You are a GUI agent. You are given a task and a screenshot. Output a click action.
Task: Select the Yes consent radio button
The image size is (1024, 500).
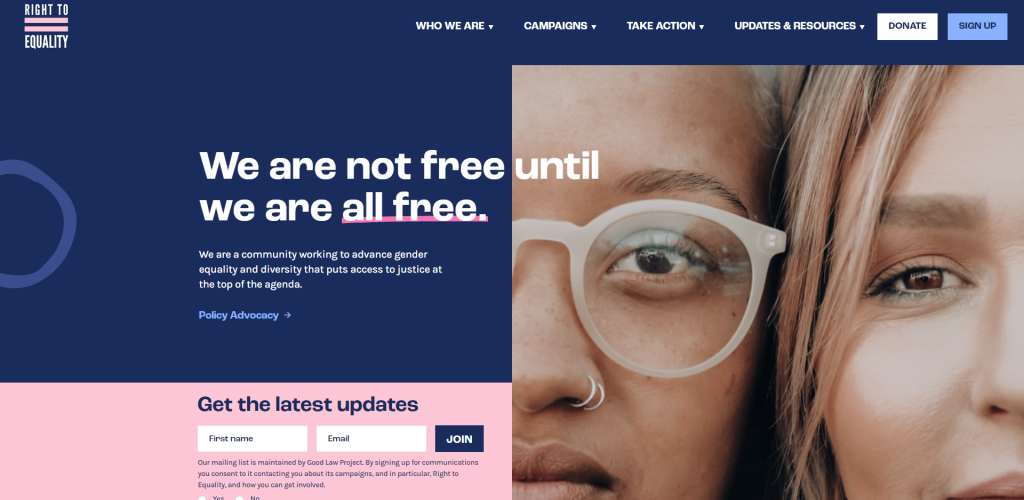click(202, 498)
